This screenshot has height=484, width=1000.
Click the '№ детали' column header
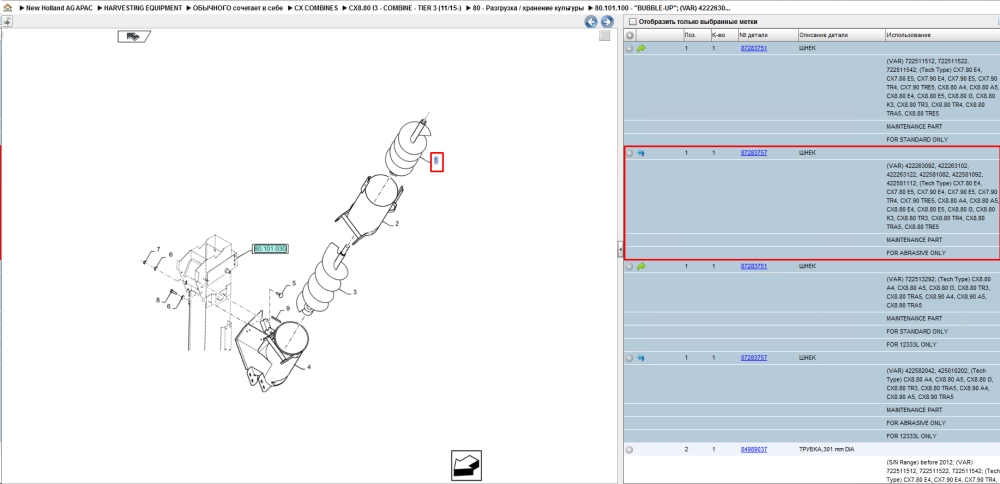coord(768,35)
